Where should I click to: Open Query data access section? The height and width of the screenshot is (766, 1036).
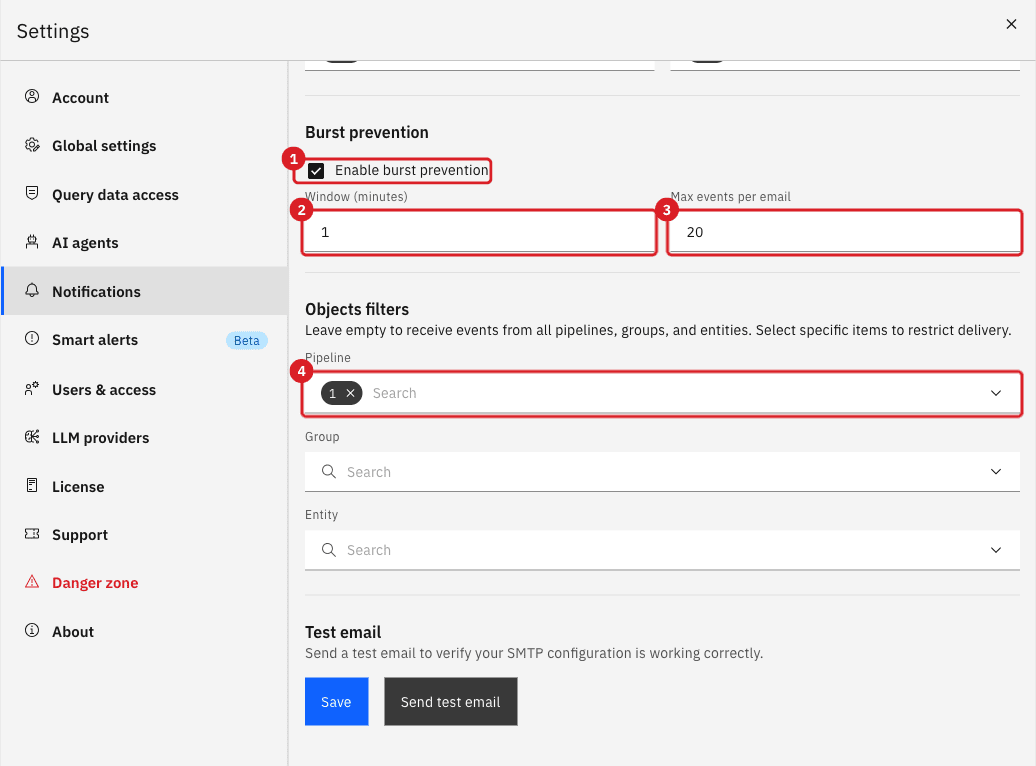pyautogui.click(x=145, y=194)
